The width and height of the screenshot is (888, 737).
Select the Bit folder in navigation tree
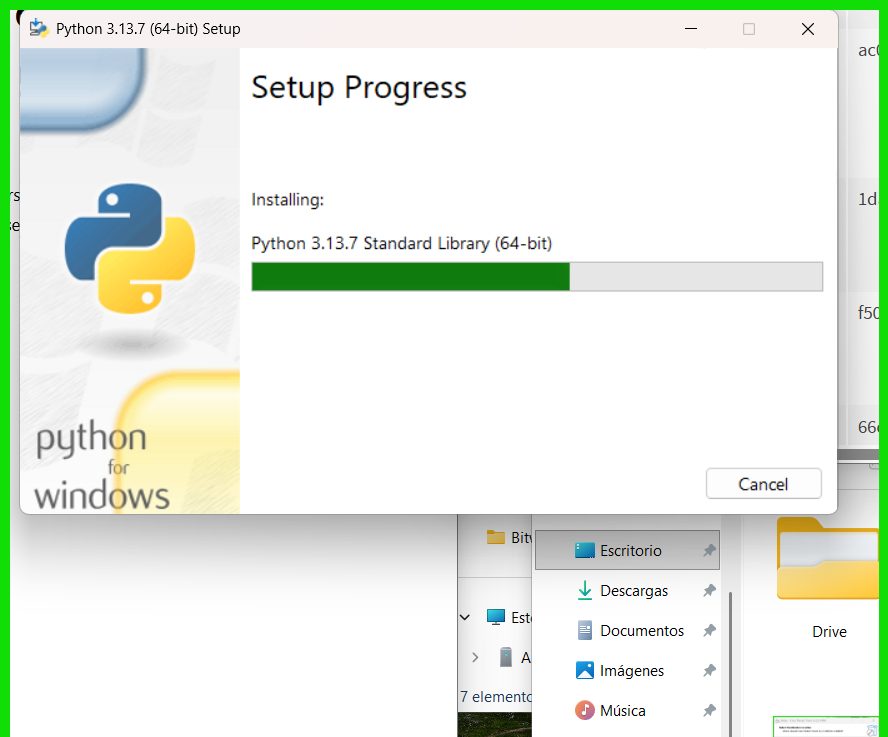tap(510, 537)
